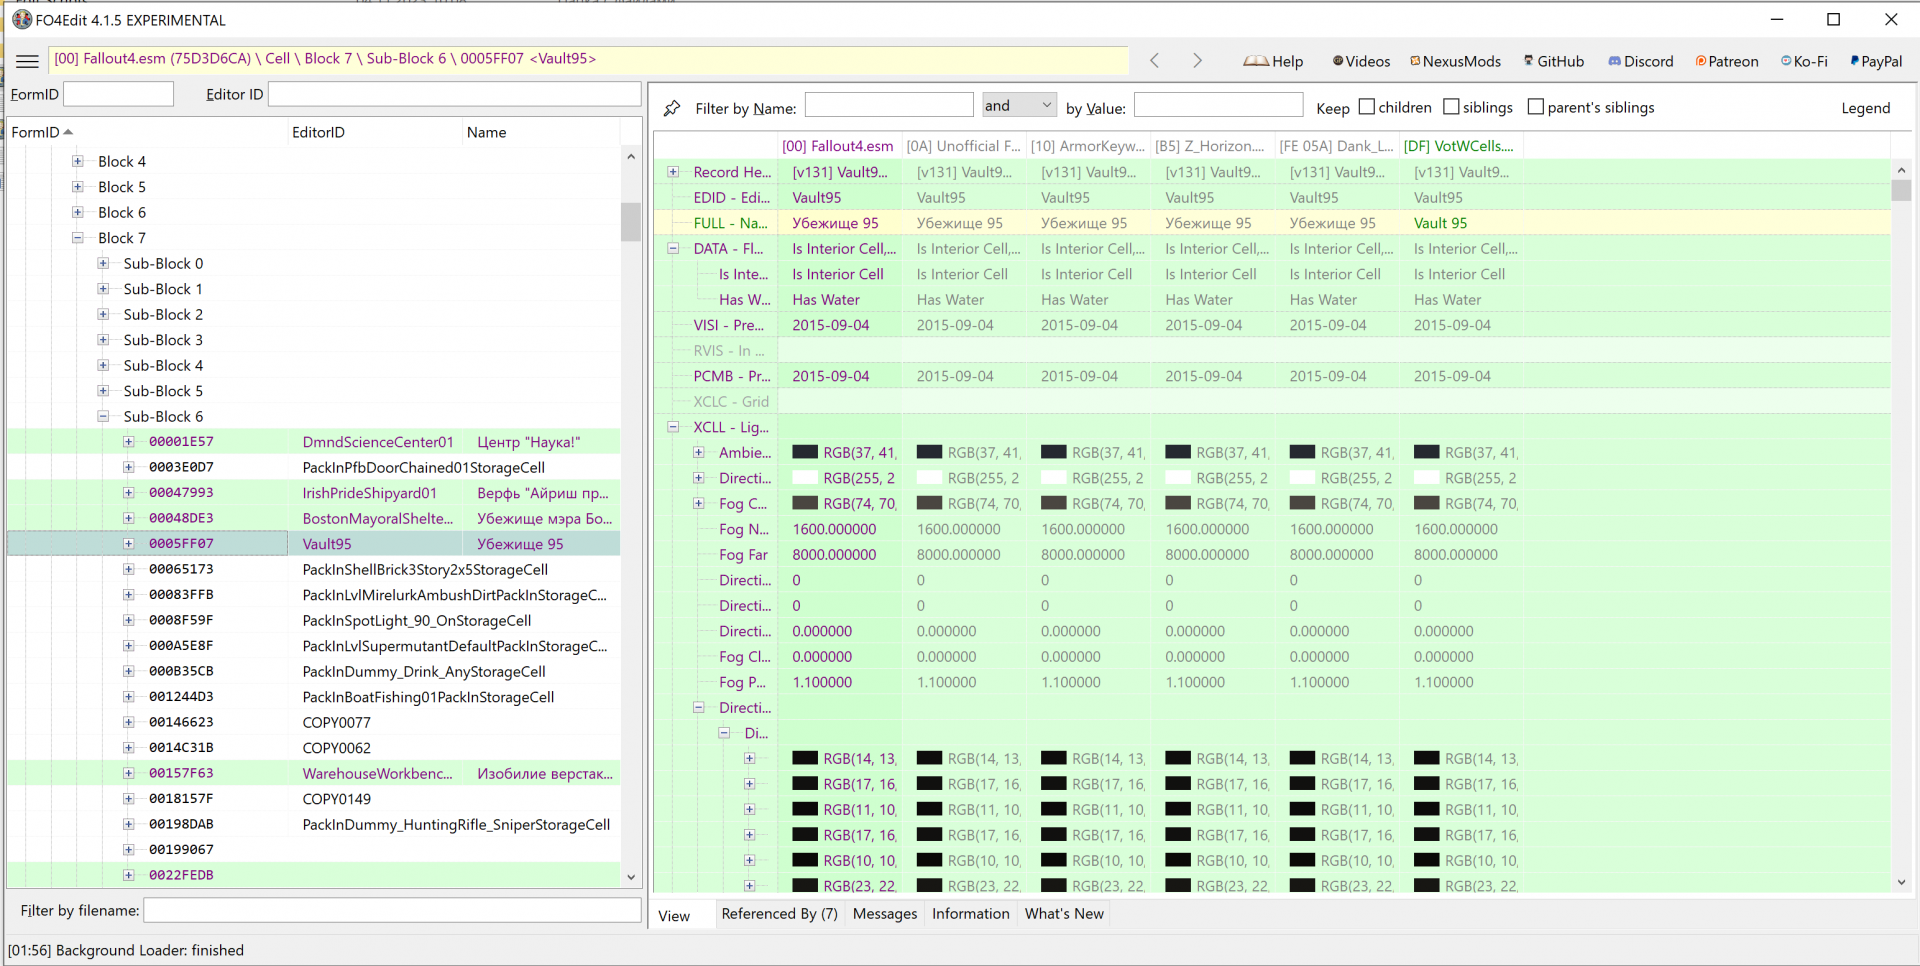Check the parent's siblings option

[x=1536, y=107]
